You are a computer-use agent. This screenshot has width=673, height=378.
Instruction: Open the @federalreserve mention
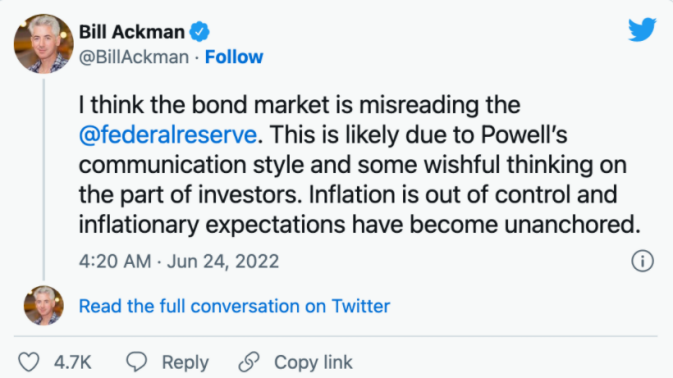[168, 135]
